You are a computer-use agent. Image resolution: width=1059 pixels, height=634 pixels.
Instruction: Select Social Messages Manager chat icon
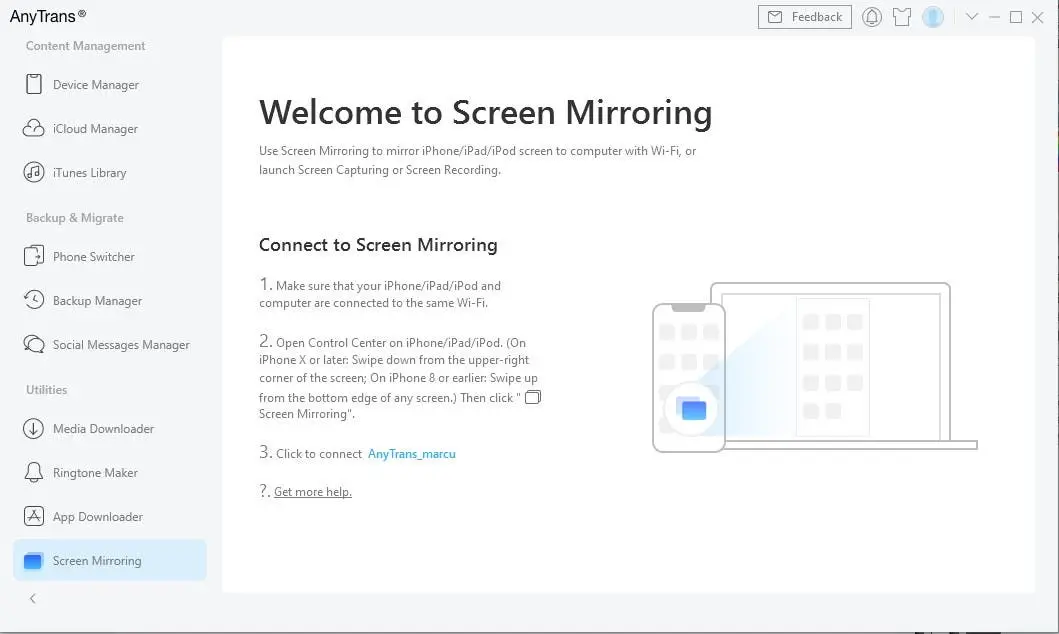[x=34, y=344]
